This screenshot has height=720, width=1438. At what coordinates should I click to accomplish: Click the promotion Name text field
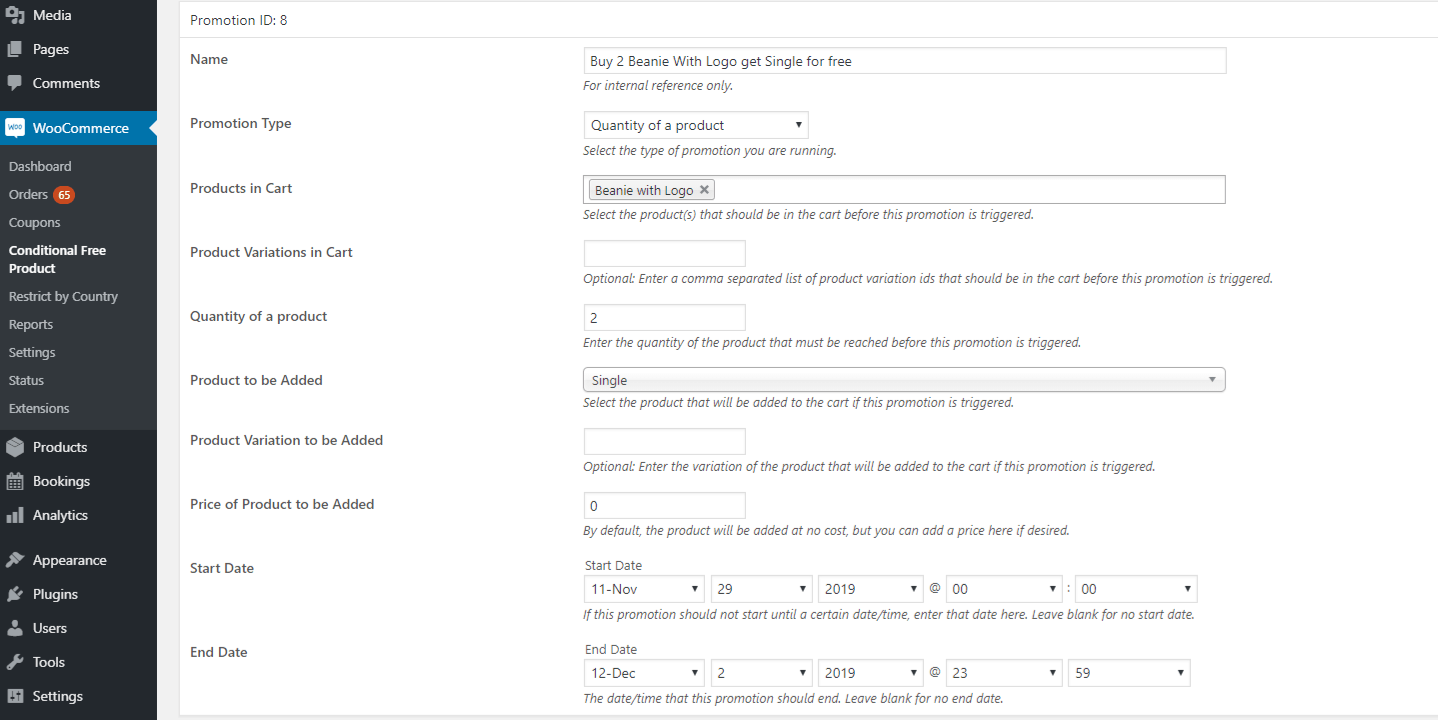pyautogui.click(x=904, y=61)
